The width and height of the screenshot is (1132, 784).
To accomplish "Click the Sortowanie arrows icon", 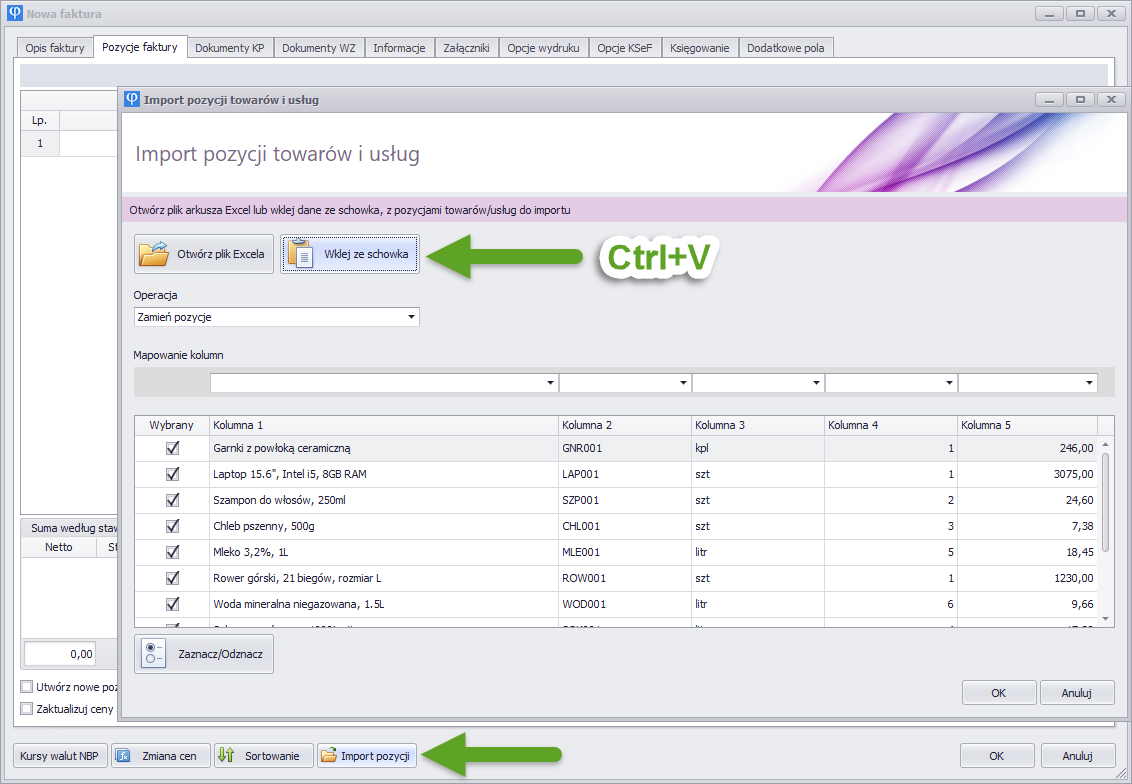I will pos(226,756).
